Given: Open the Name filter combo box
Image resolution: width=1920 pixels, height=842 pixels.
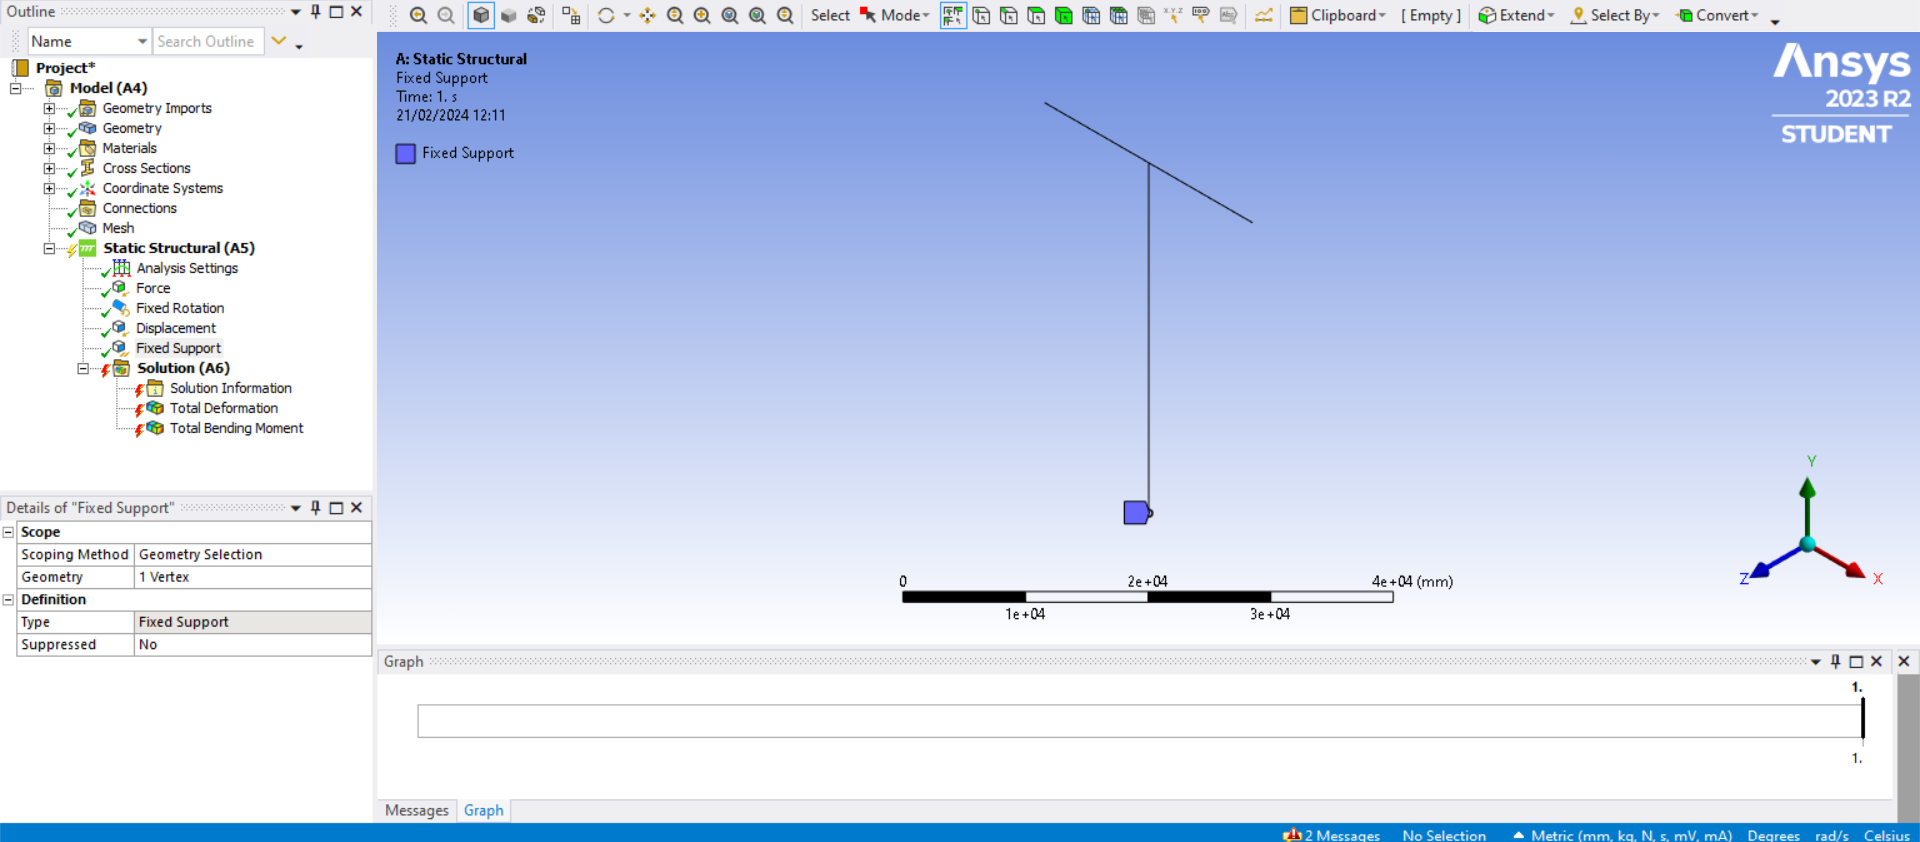Looking at the screenshot, I should [89, 41].
